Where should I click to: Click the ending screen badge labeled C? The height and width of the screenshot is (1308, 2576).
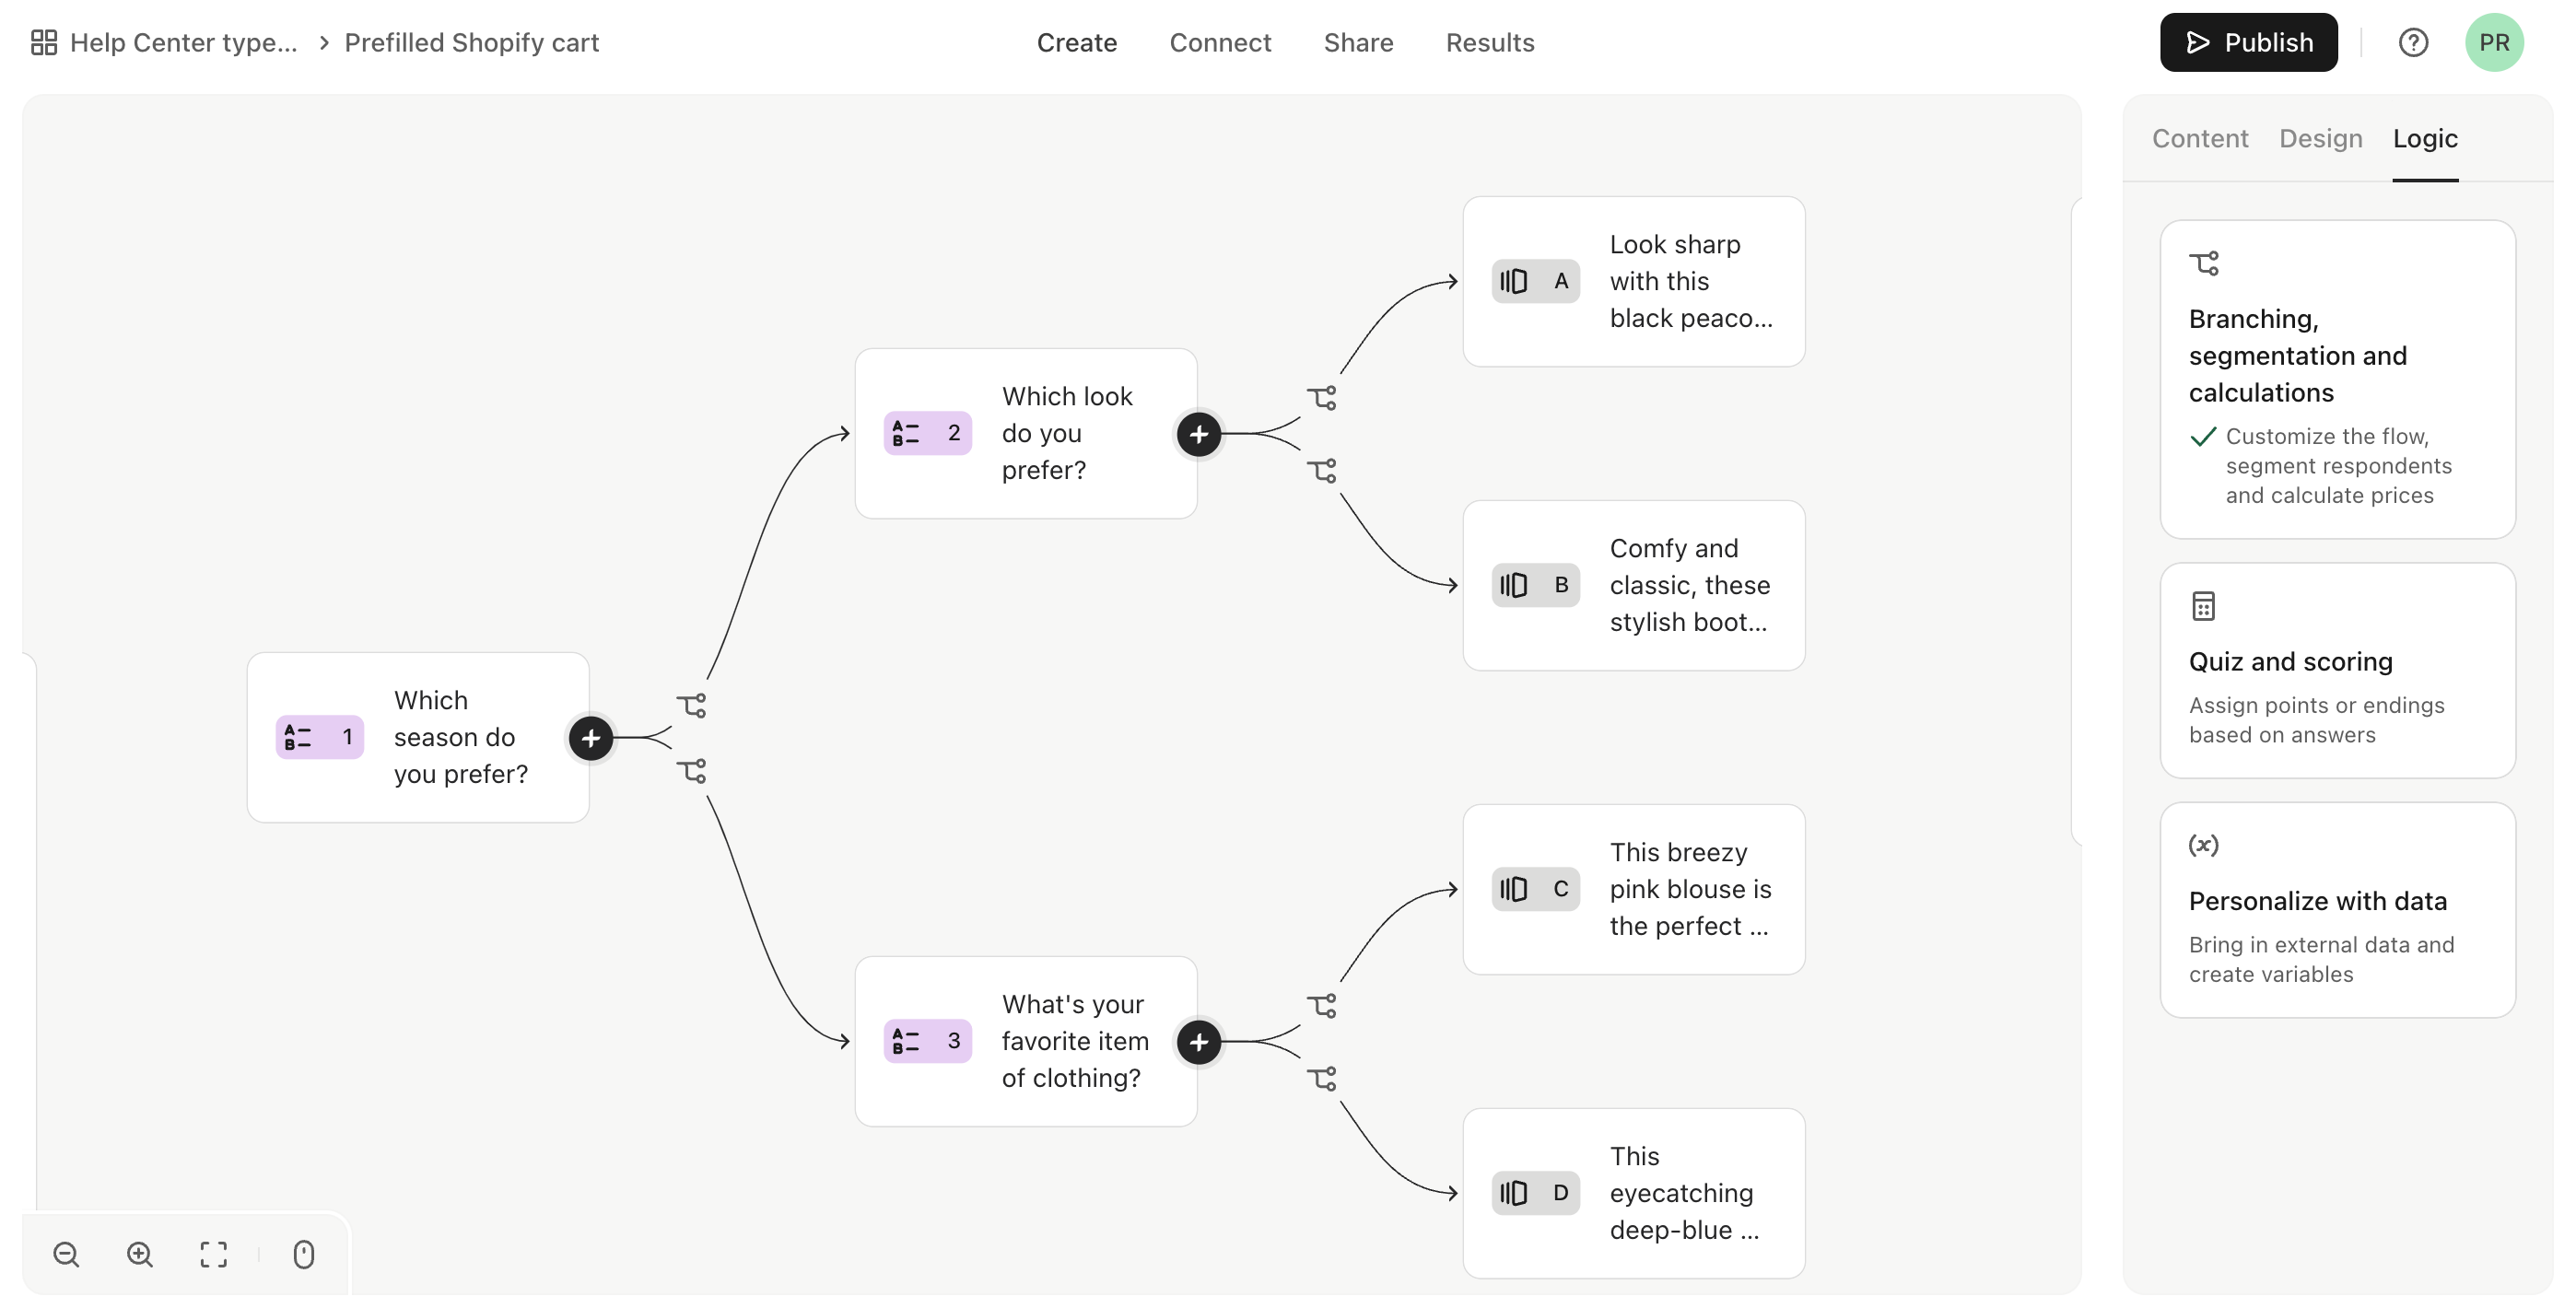click(x=1536, y=889)
